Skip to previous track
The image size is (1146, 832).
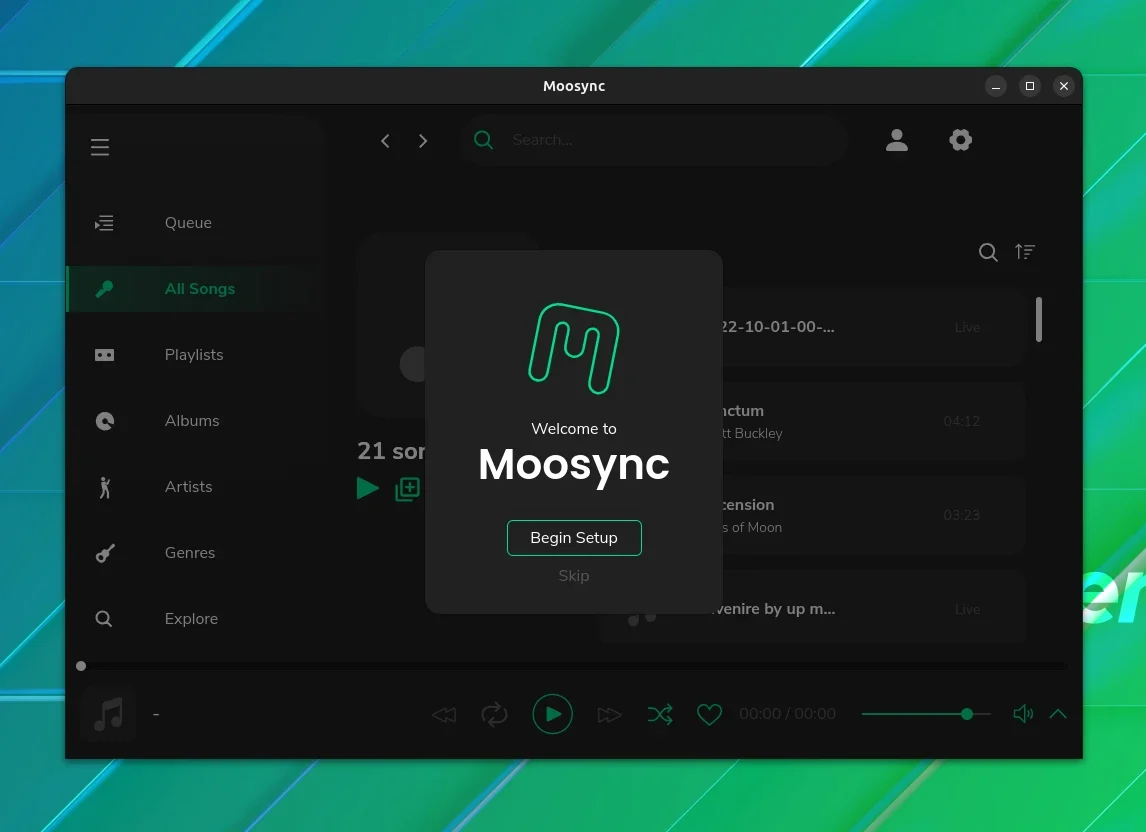coord(444,714)
